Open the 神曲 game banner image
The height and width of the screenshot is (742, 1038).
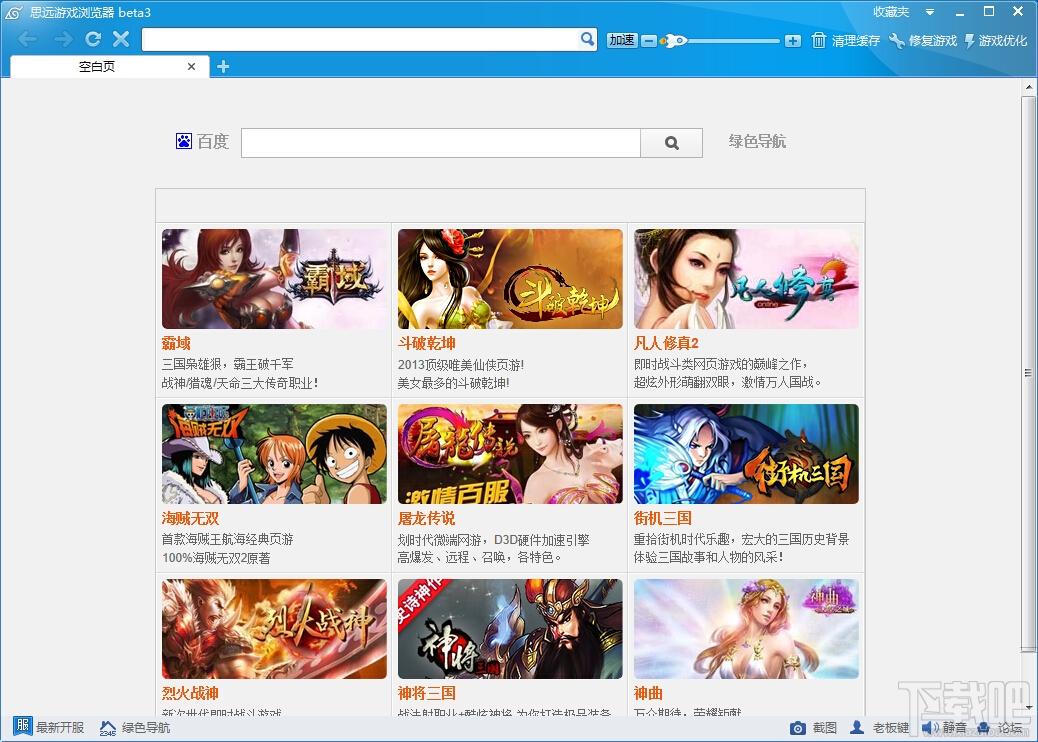(746, 629)
